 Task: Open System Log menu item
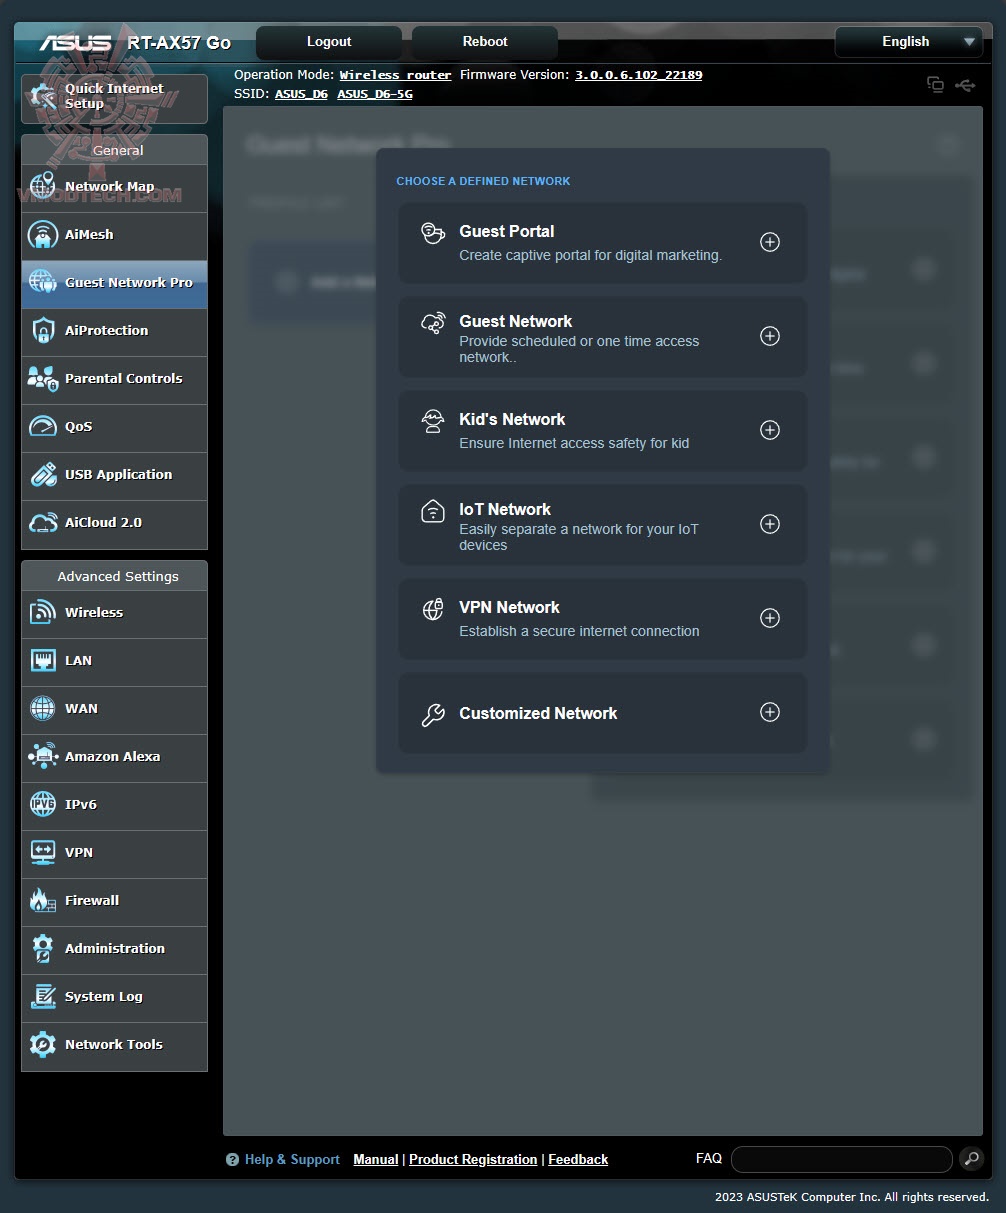[x=114, y=998]
